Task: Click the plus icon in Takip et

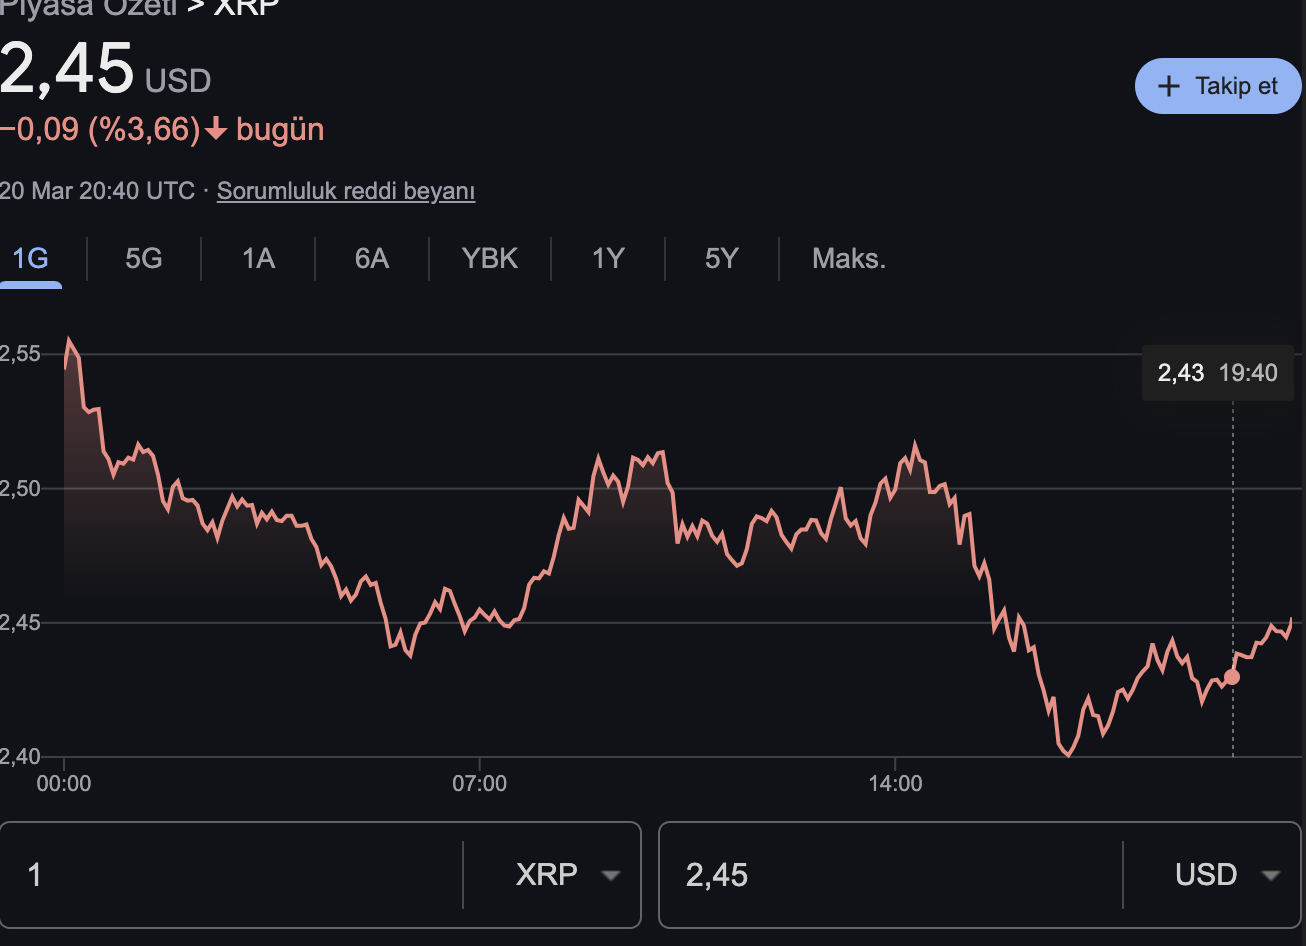Action: 1168,87
